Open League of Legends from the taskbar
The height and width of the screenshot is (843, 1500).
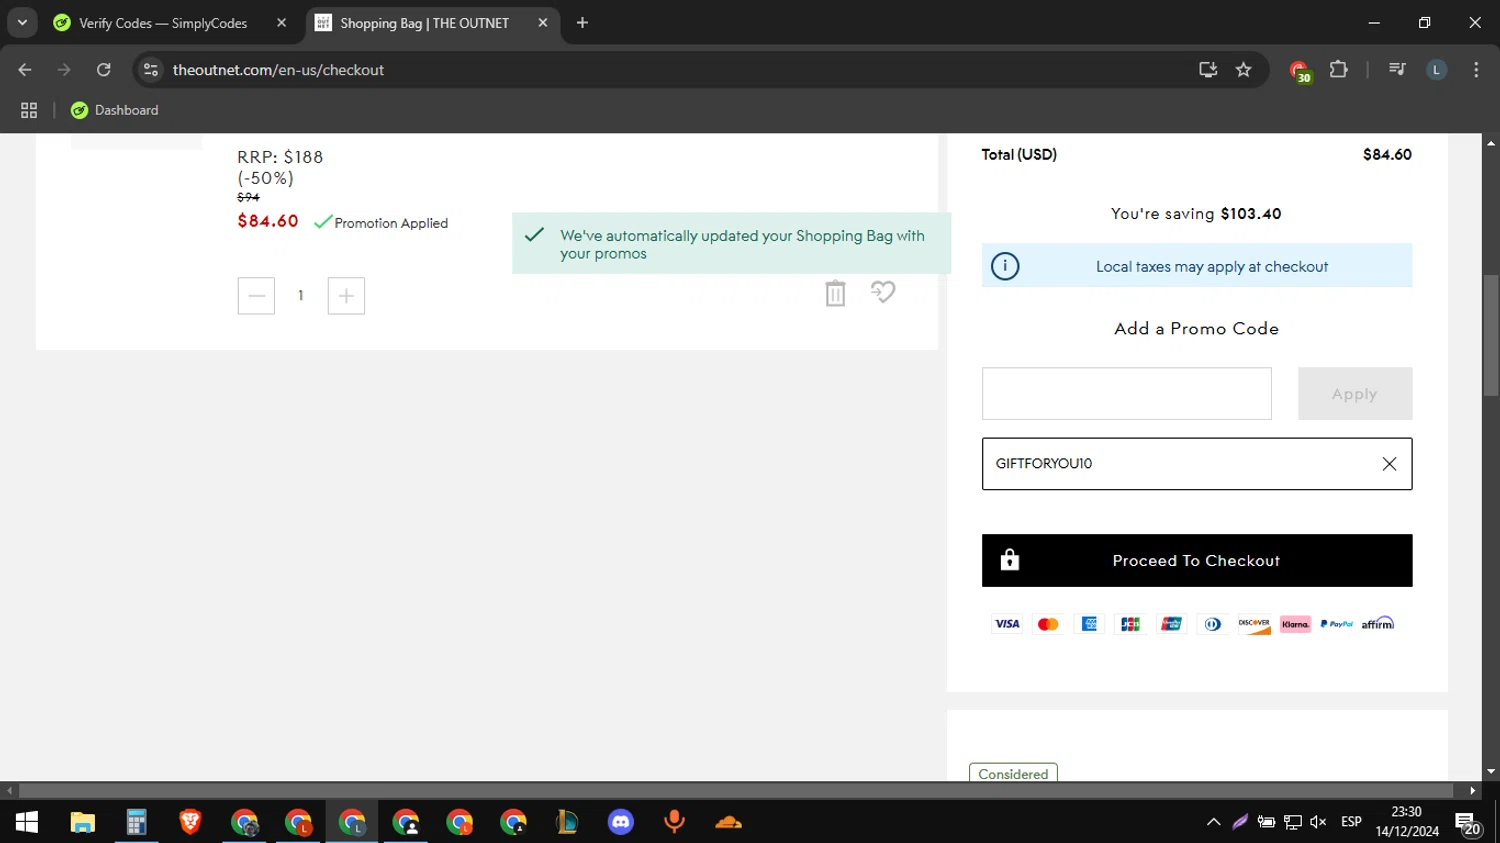pos(567,822)
